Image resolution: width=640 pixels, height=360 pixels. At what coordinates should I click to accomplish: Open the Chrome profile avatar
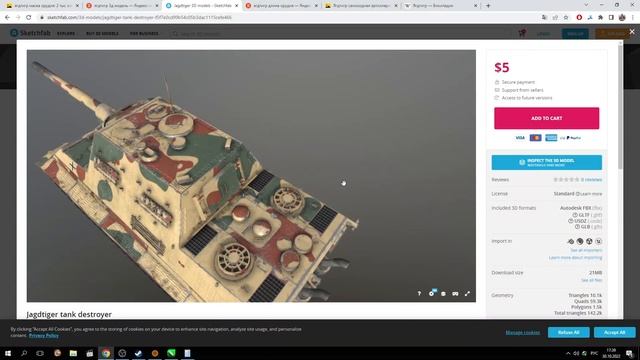pyautogui.click(x=622, y=18)
